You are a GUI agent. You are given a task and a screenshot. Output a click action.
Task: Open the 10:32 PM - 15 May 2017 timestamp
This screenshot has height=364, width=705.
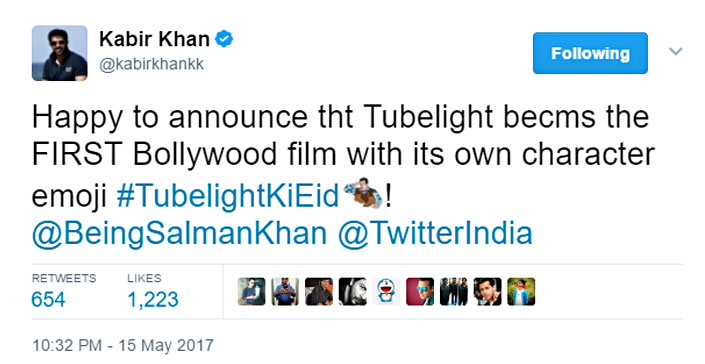coord(123,345)
